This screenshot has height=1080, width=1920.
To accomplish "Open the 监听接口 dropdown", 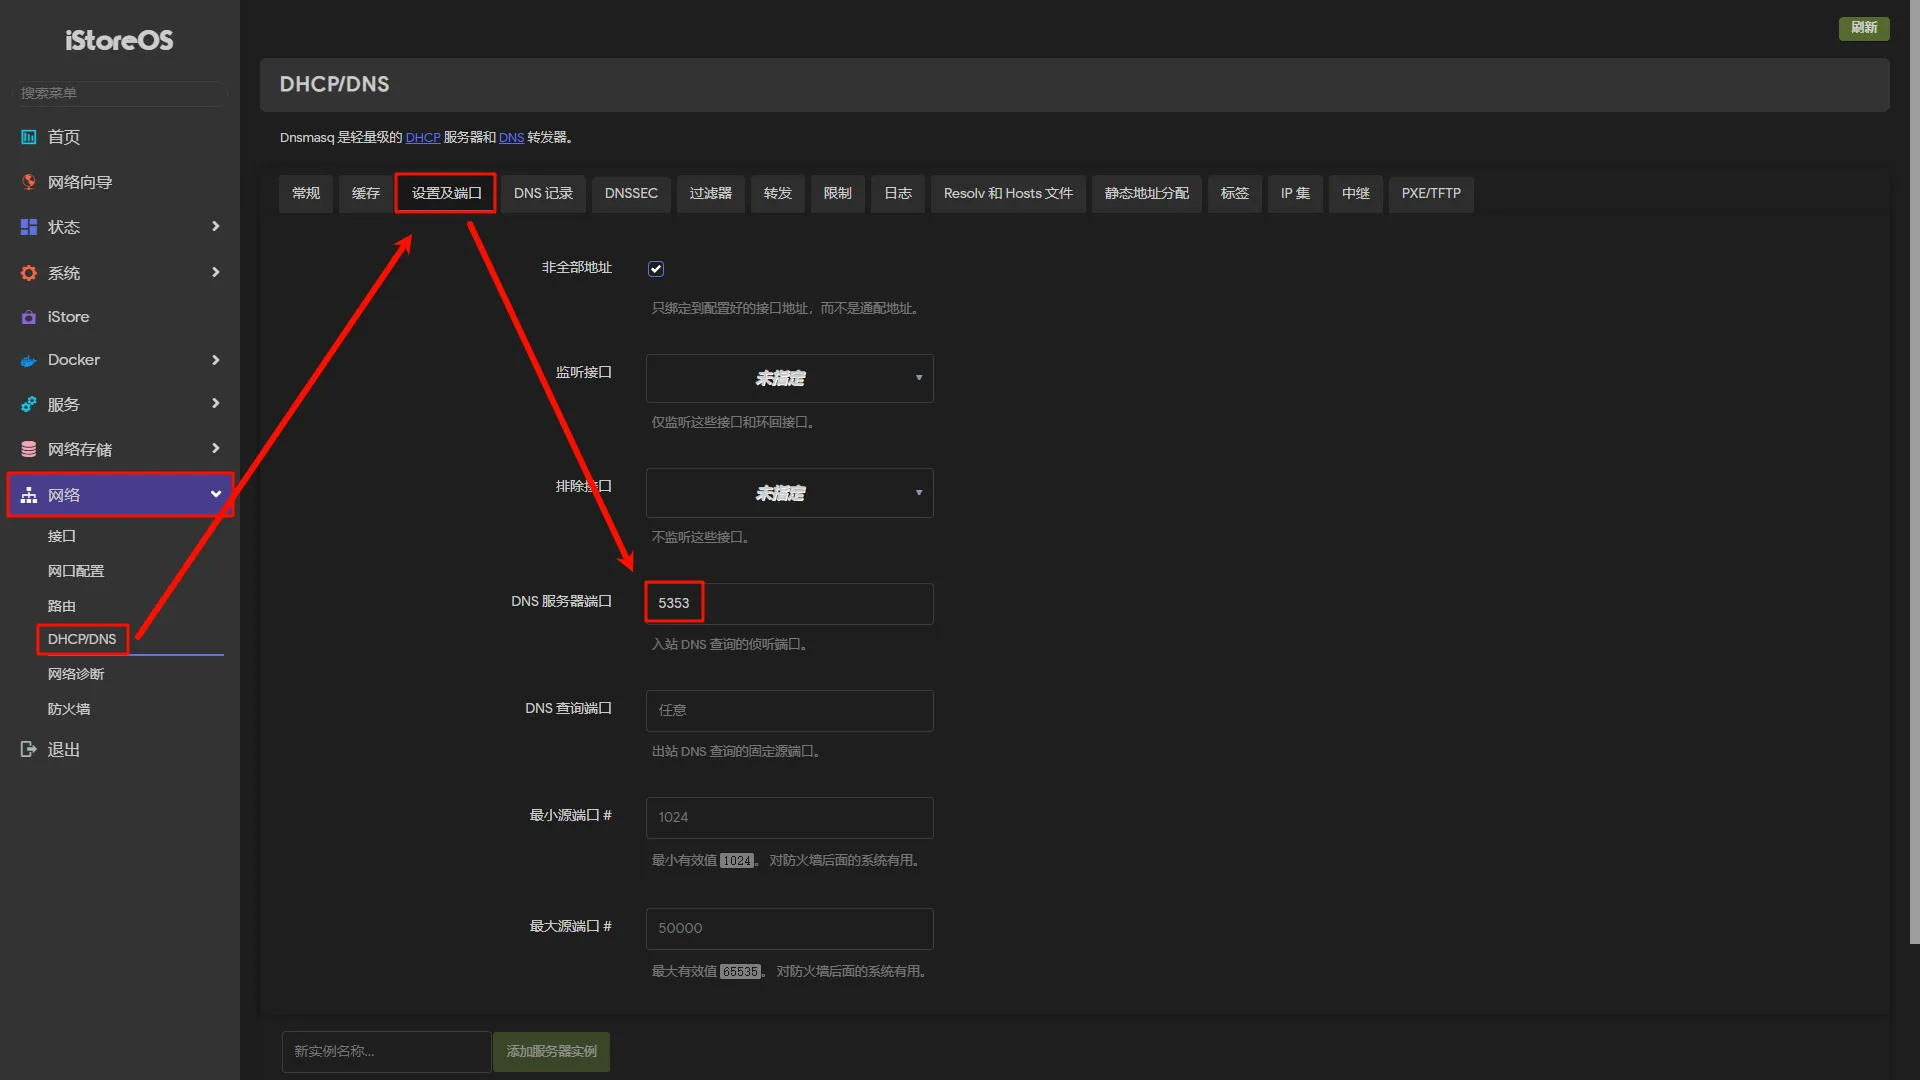I will [789, 378].
